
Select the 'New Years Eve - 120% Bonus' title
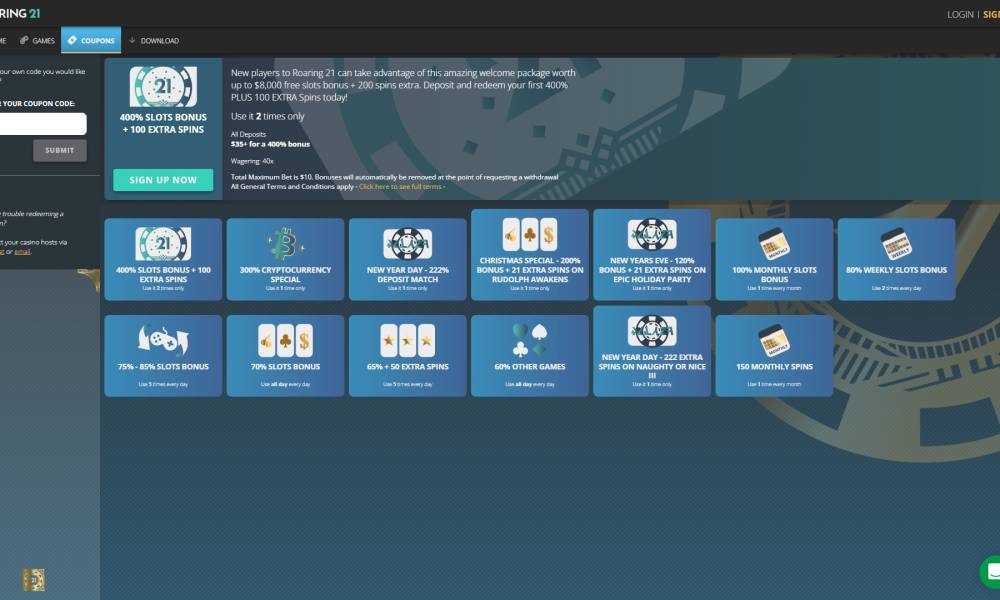[652, 270]
